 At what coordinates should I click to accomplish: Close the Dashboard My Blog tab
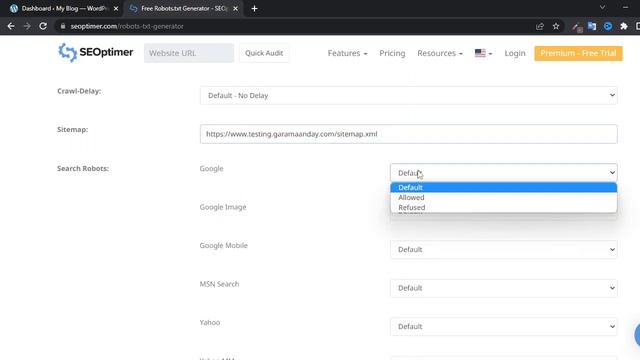[x=116, y=9]
